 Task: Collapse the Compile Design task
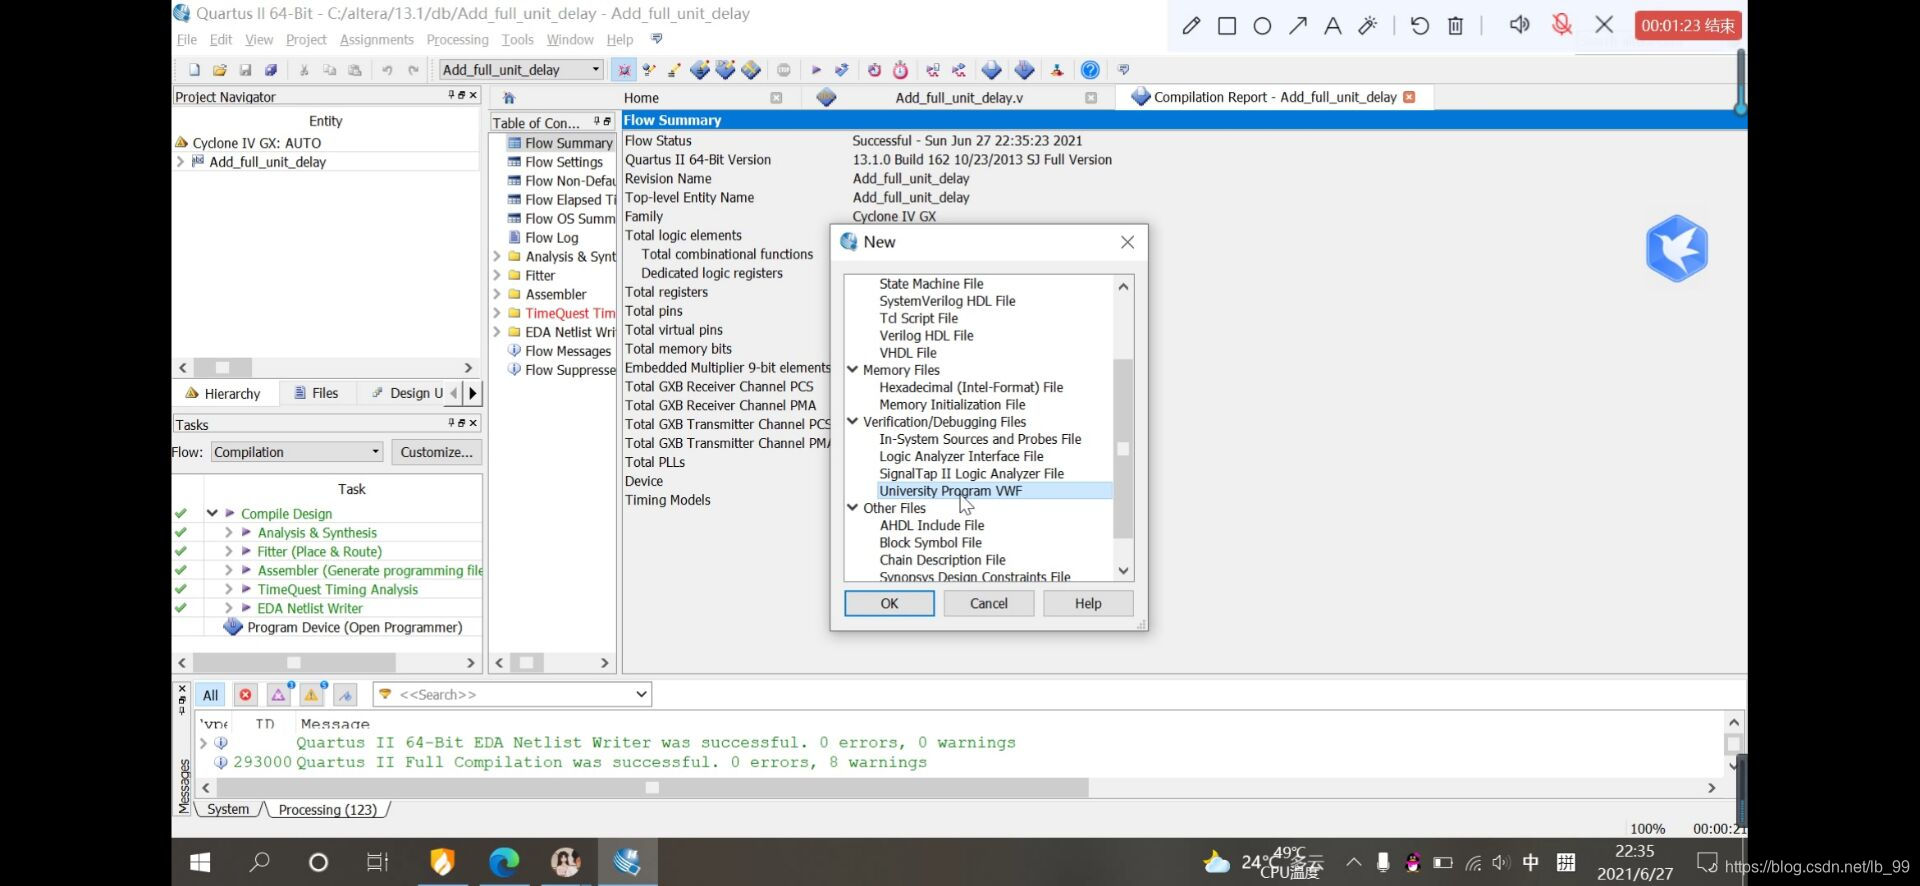(212, 514)
